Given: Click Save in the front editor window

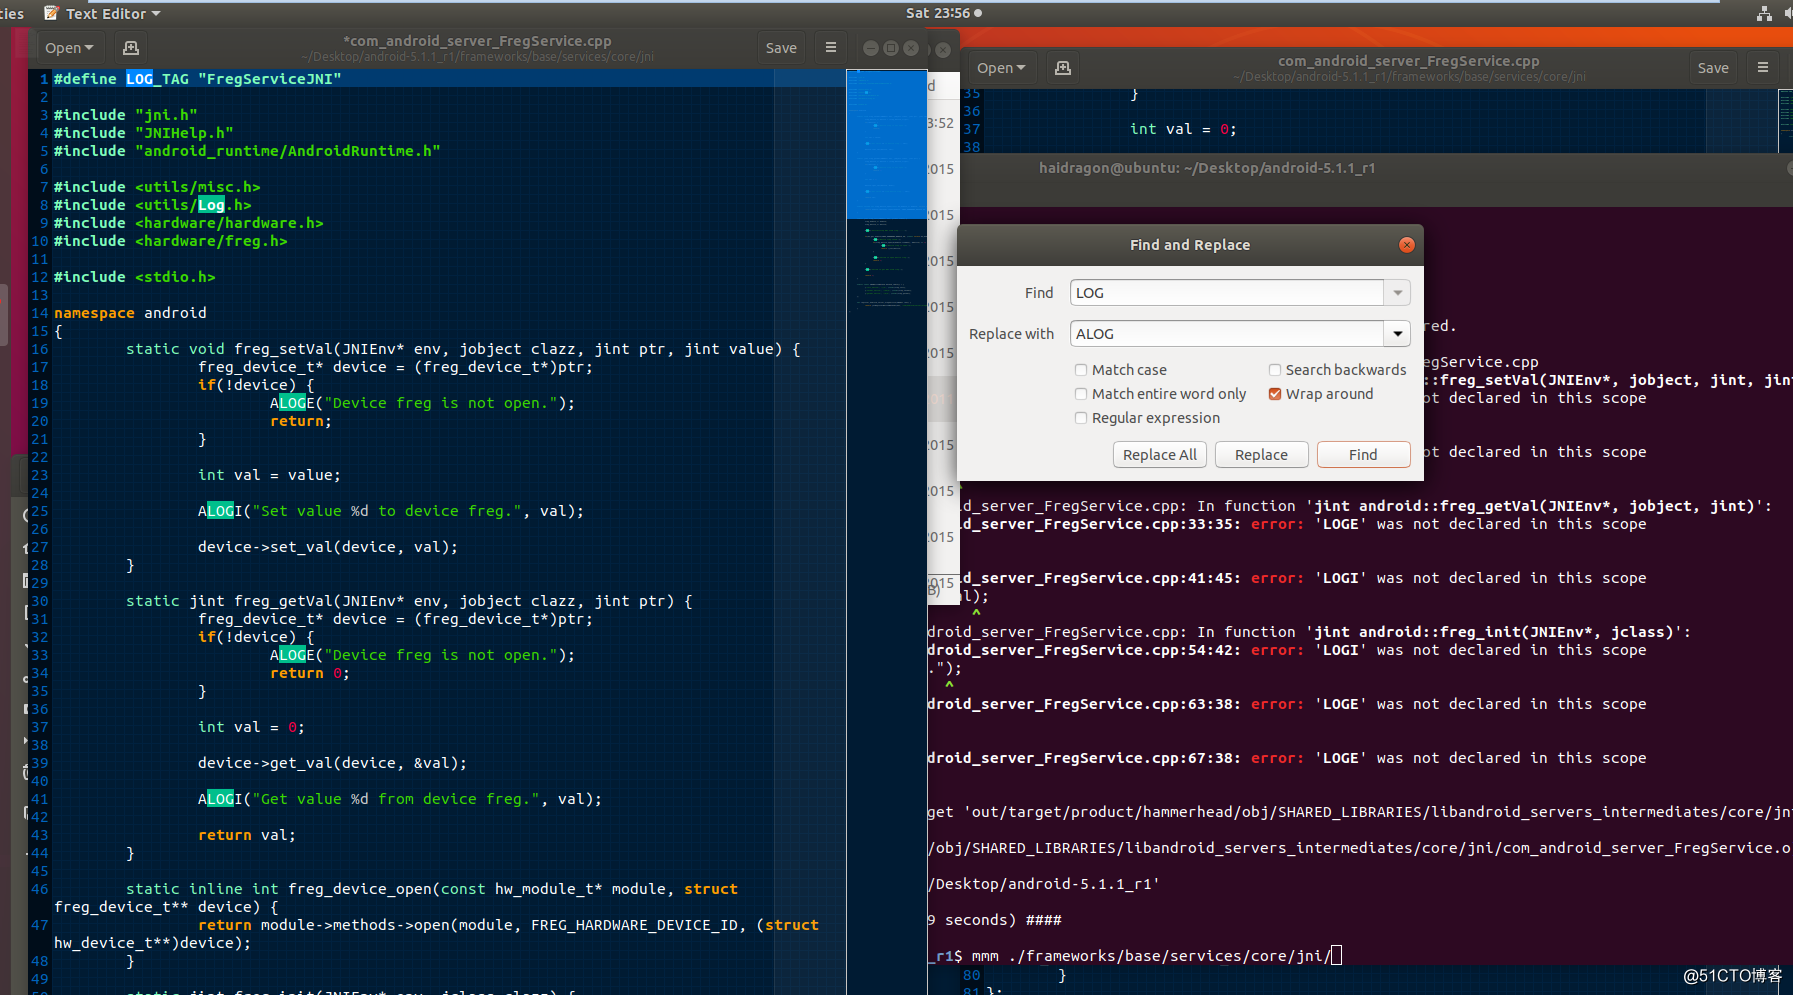Looking at the screenshot, I should pyautogui.click(x=781, y=47).
